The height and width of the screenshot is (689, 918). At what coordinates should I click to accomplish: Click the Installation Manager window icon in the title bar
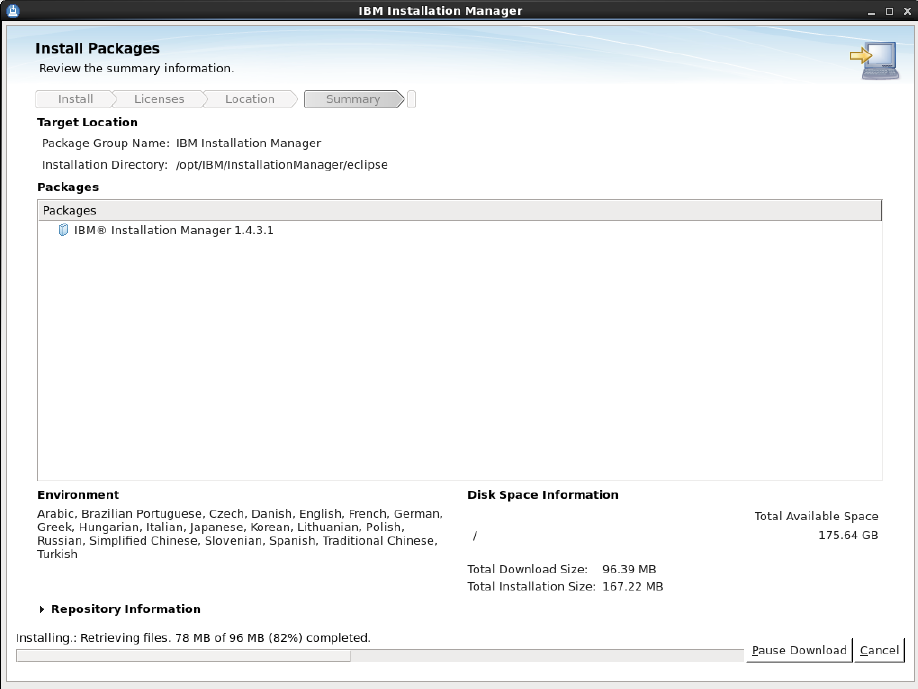(x=13, y=11)
